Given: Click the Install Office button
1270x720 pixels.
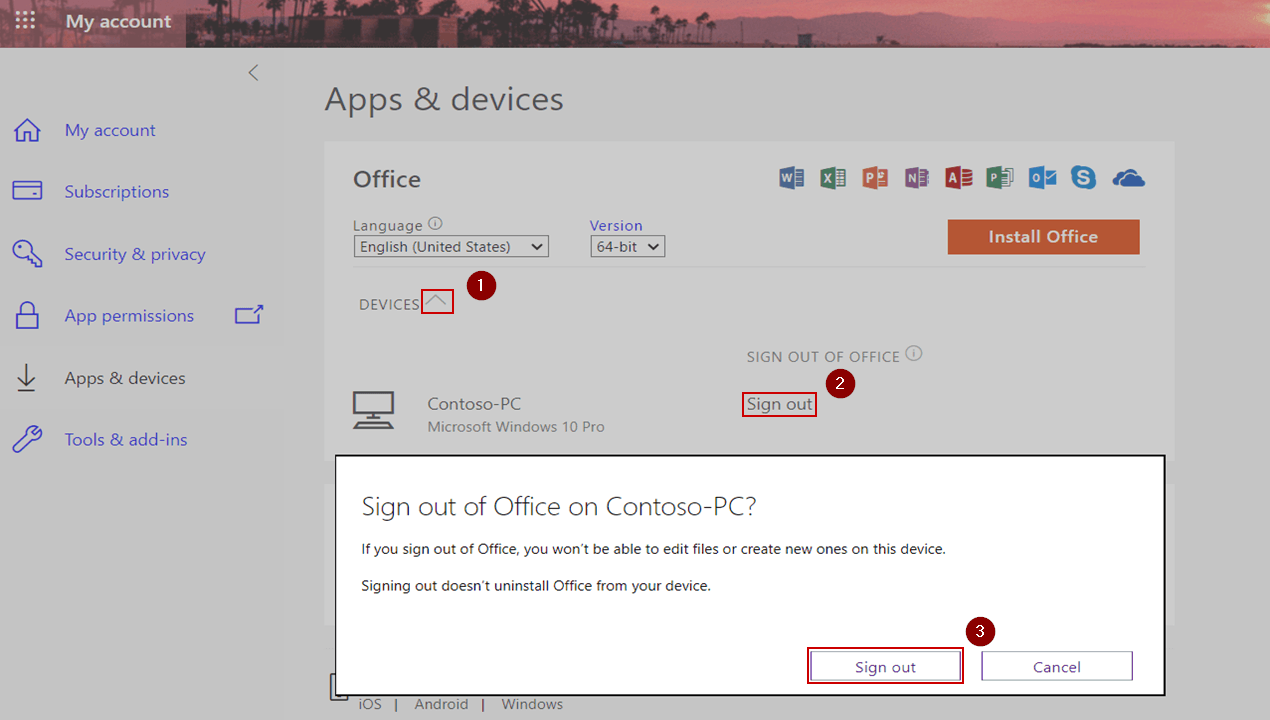Looking at the screenshot, I should 1043,237.
